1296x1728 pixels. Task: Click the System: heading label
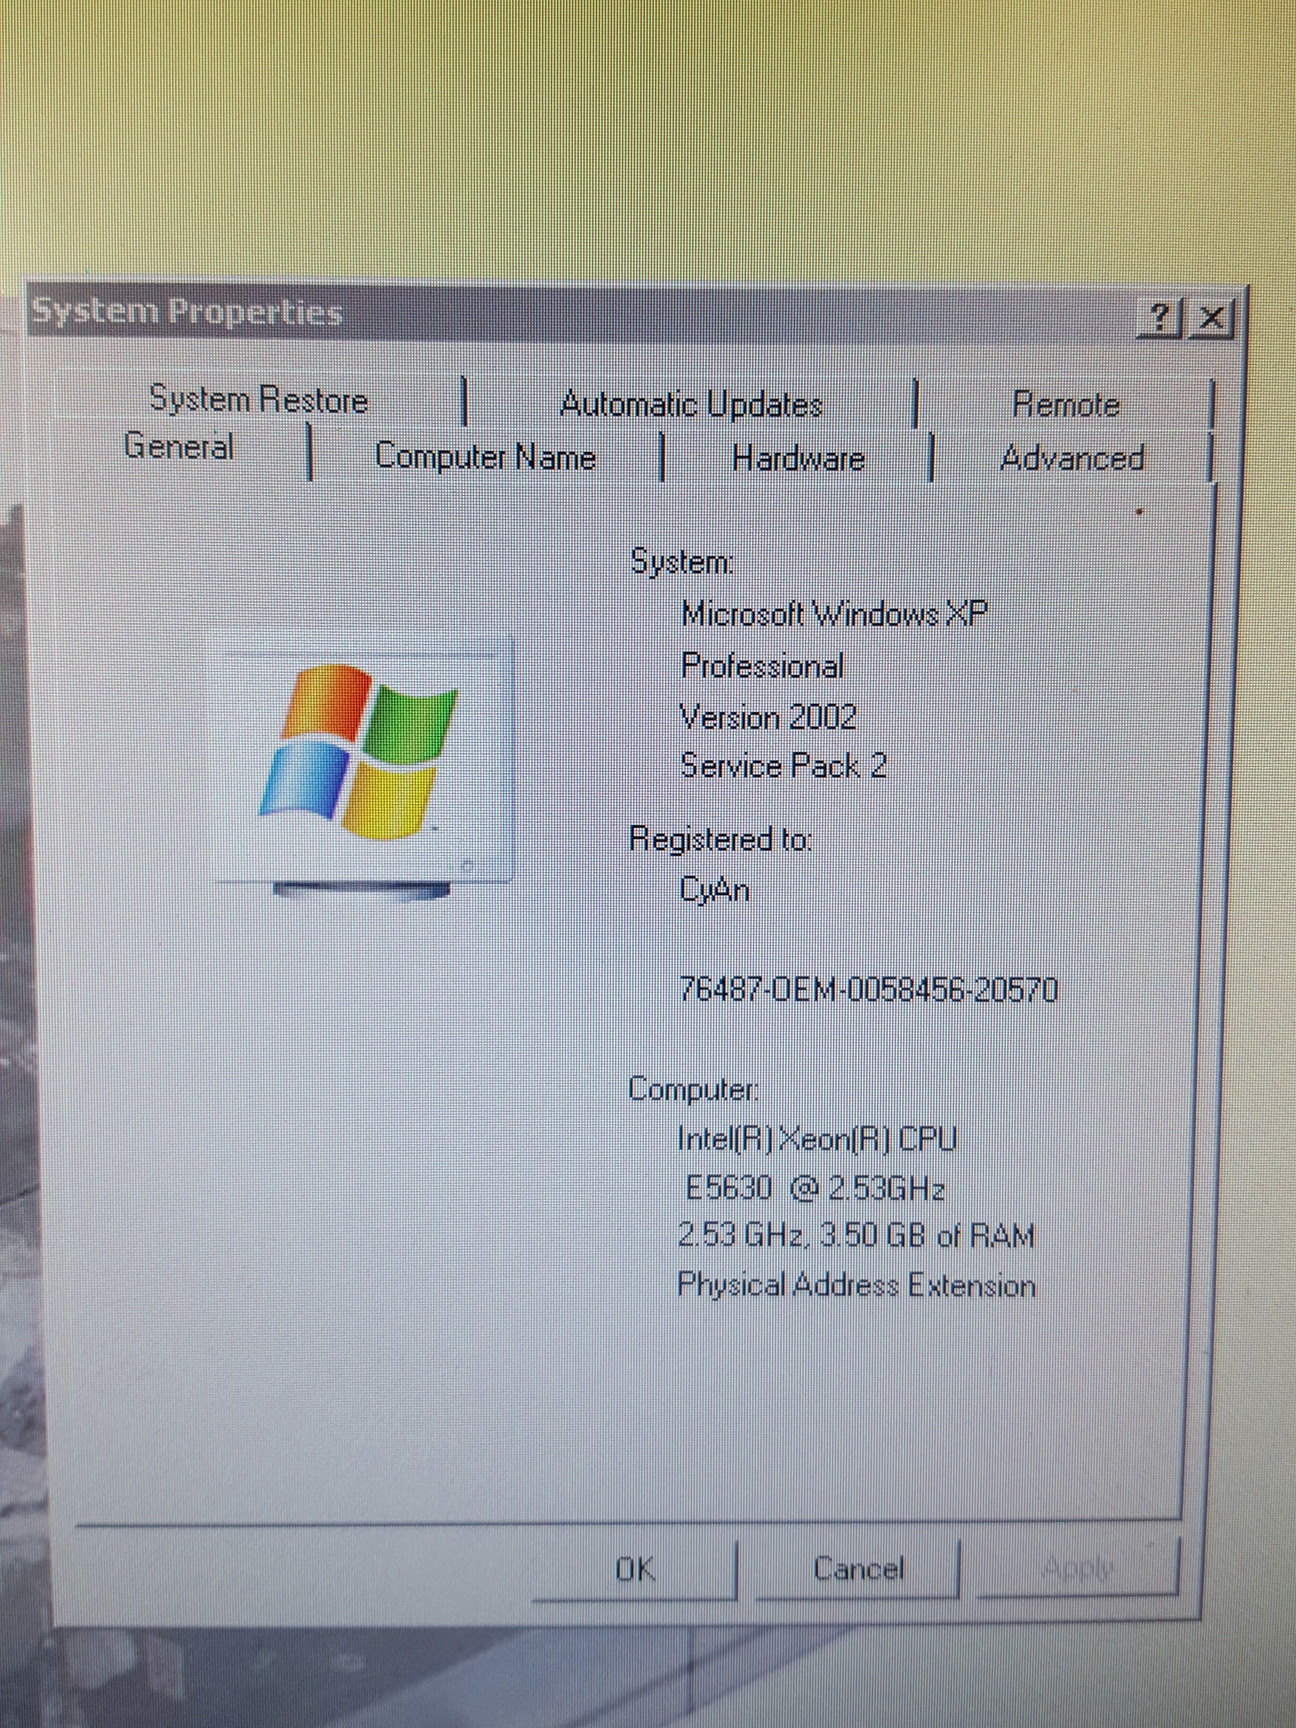[683, 562]
